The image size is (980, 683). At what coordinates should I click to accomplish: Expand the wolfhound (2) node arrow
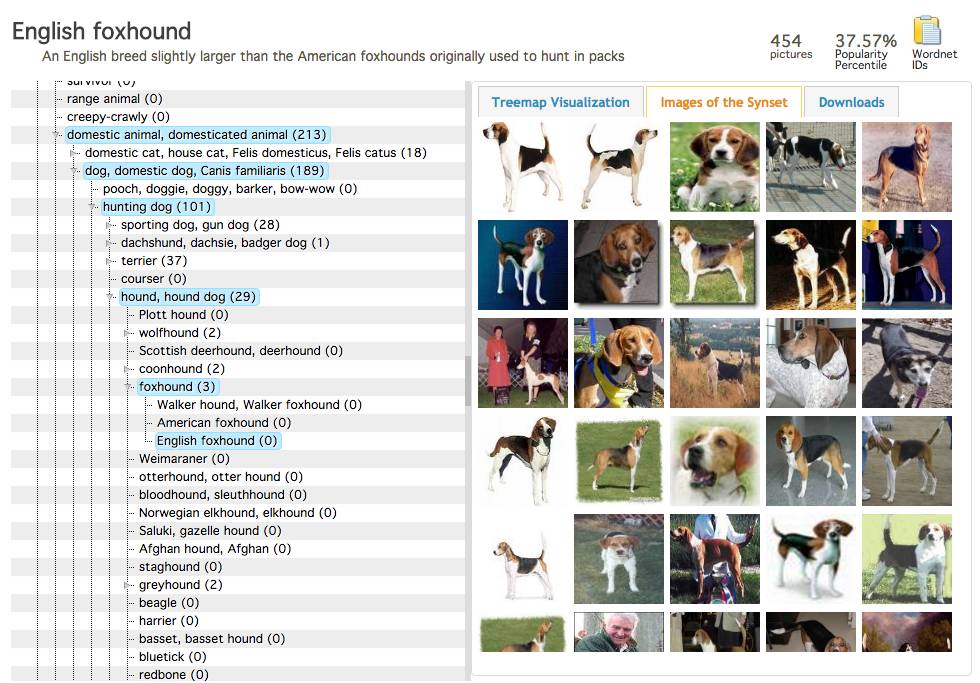point(129,333)
